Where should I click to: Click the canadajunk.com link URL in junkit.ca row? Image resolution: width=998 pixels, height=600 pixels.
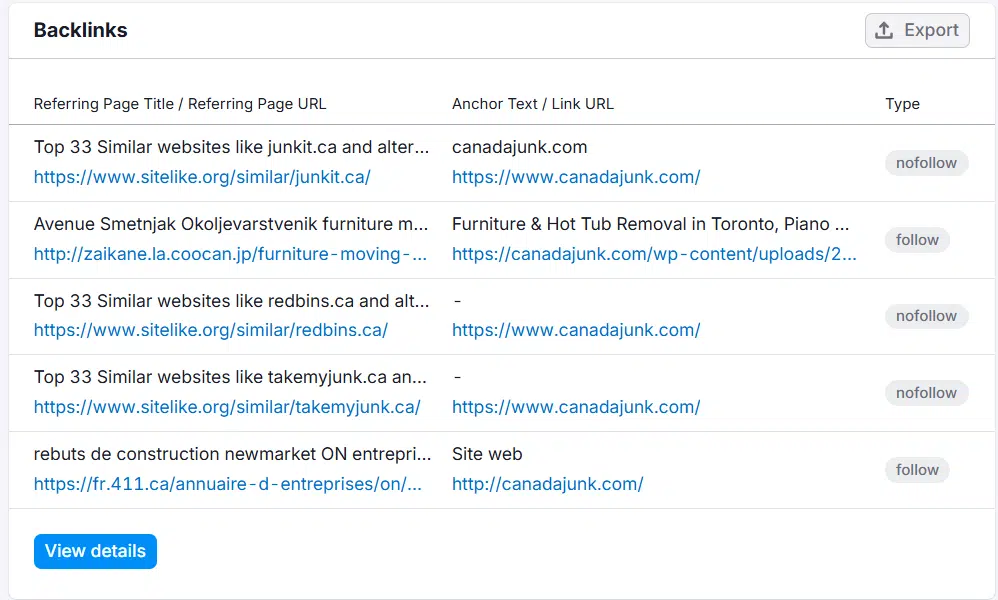[575, 177]
